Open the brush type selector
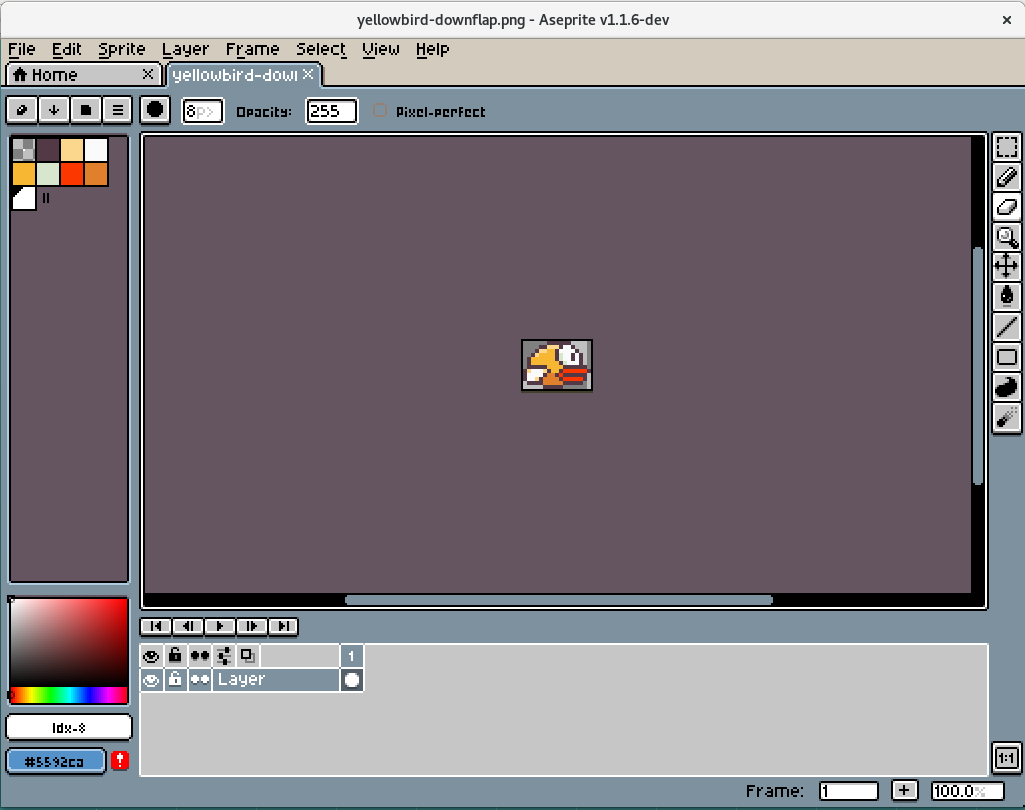Viewport: 1025px width, 810px height. point(155,110)
